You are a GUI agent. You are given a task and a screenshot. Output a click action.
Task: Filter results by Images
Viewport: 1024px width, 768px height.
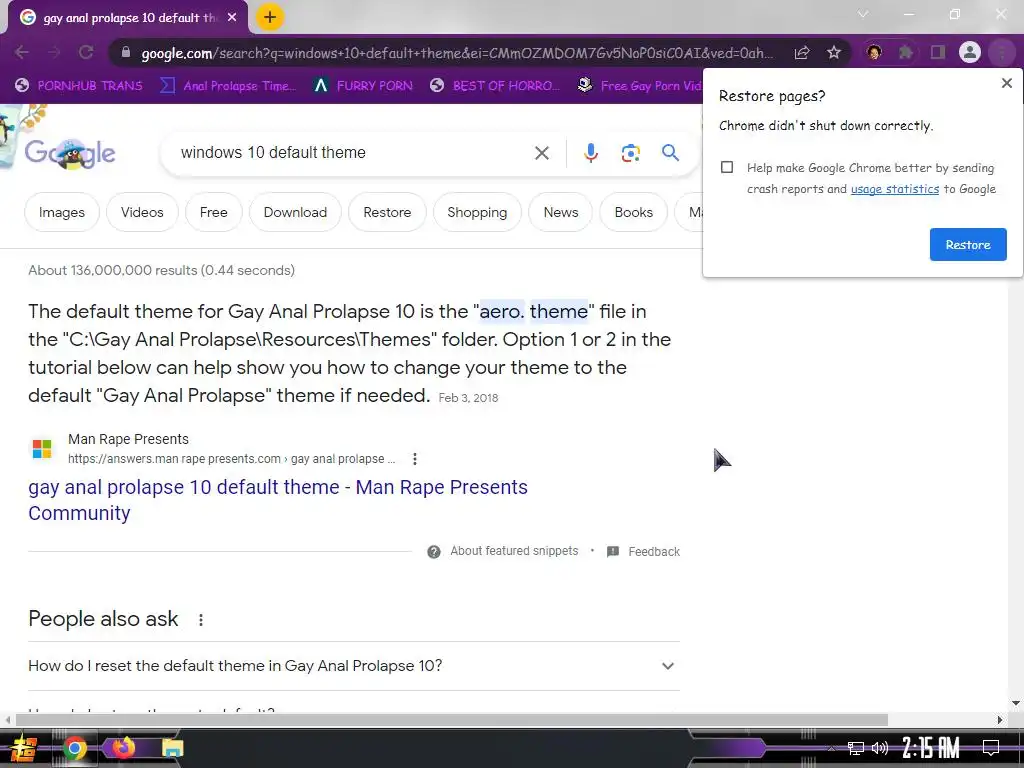(x=62, y=212)
